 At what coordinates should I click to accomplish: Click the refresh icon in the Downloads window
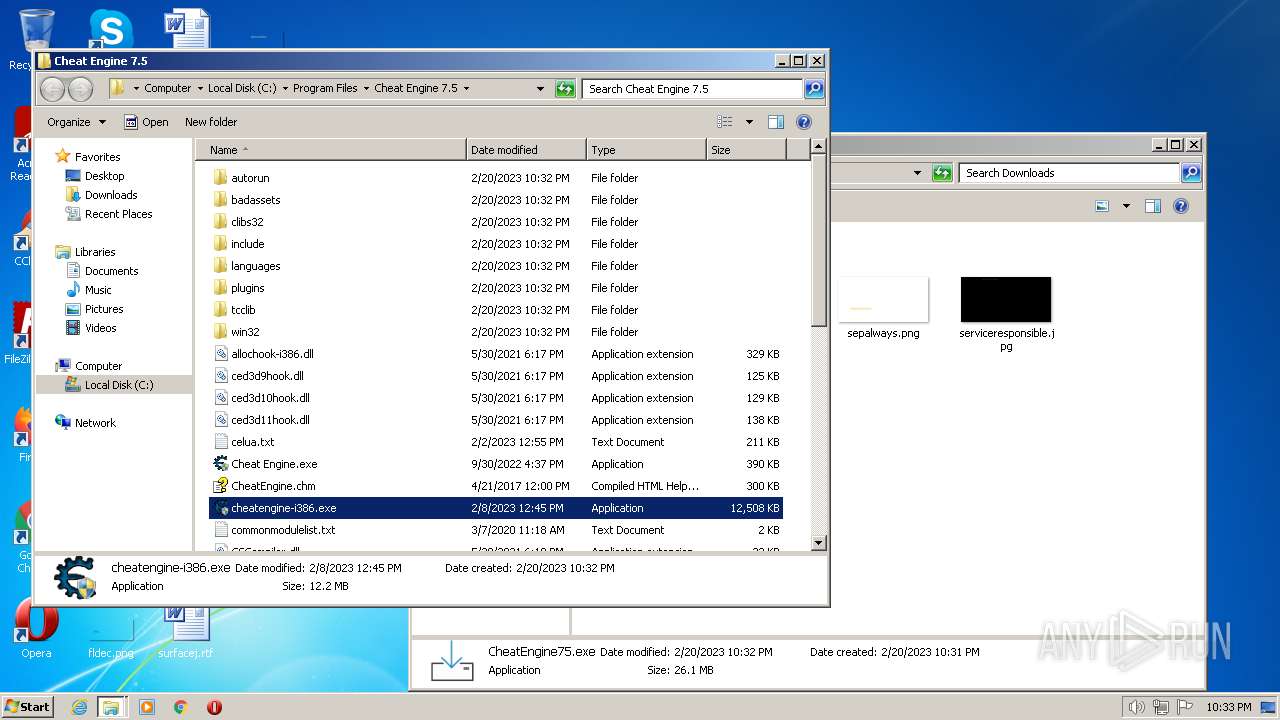tap(942, 173)
